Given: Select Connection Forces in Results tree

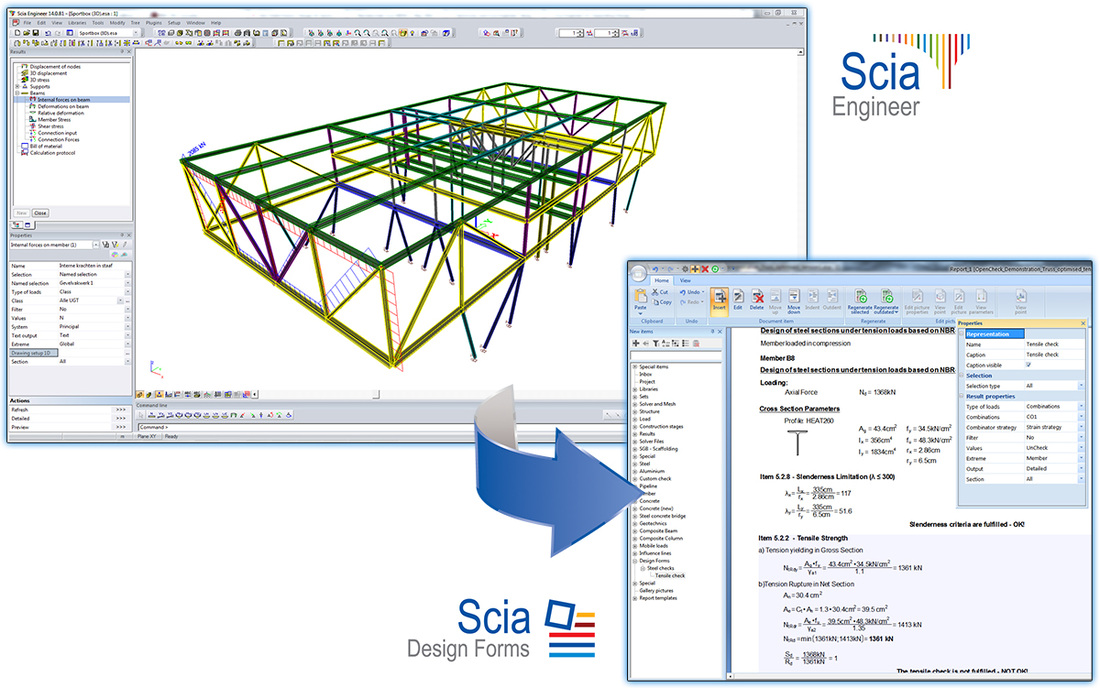Looking at the screenshot, I should tap(58, 140).
